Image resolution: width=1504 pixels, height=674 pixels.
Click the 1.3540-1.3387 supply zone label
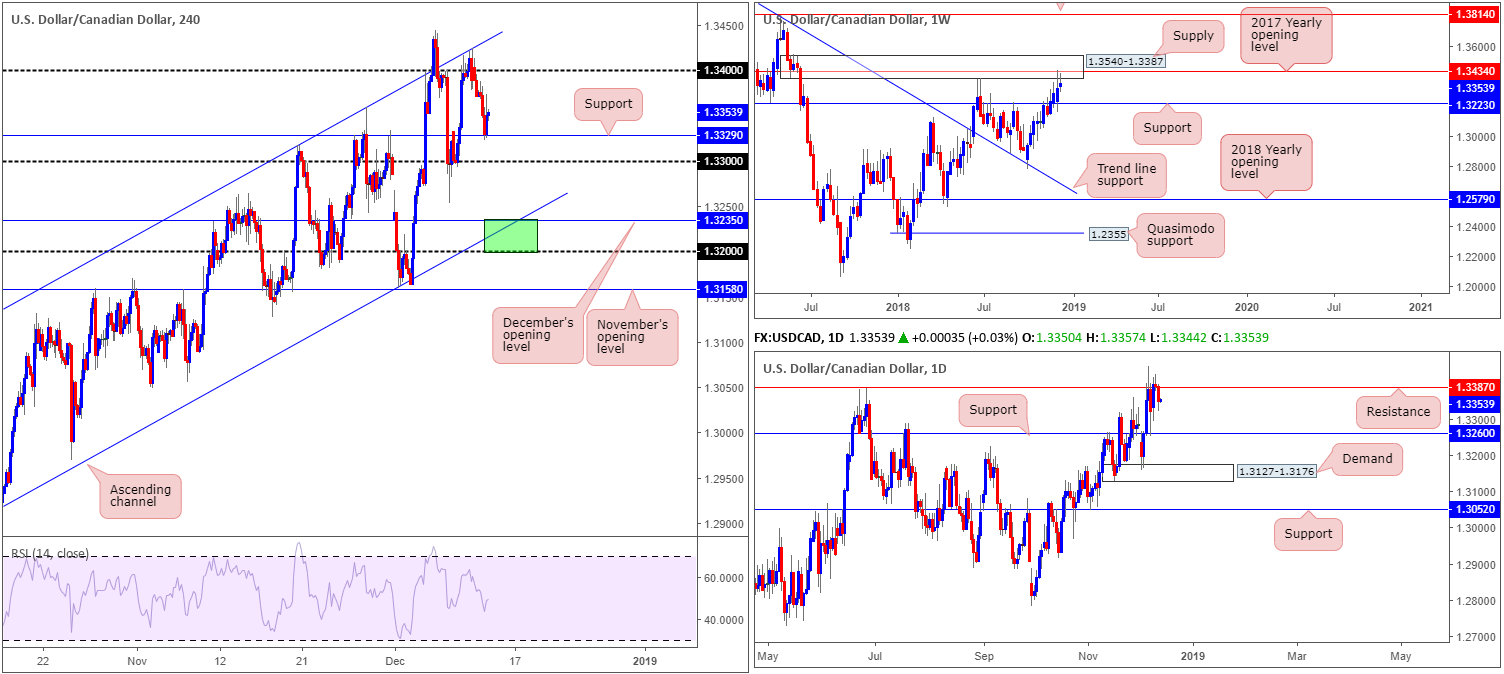coord(1125,62)
